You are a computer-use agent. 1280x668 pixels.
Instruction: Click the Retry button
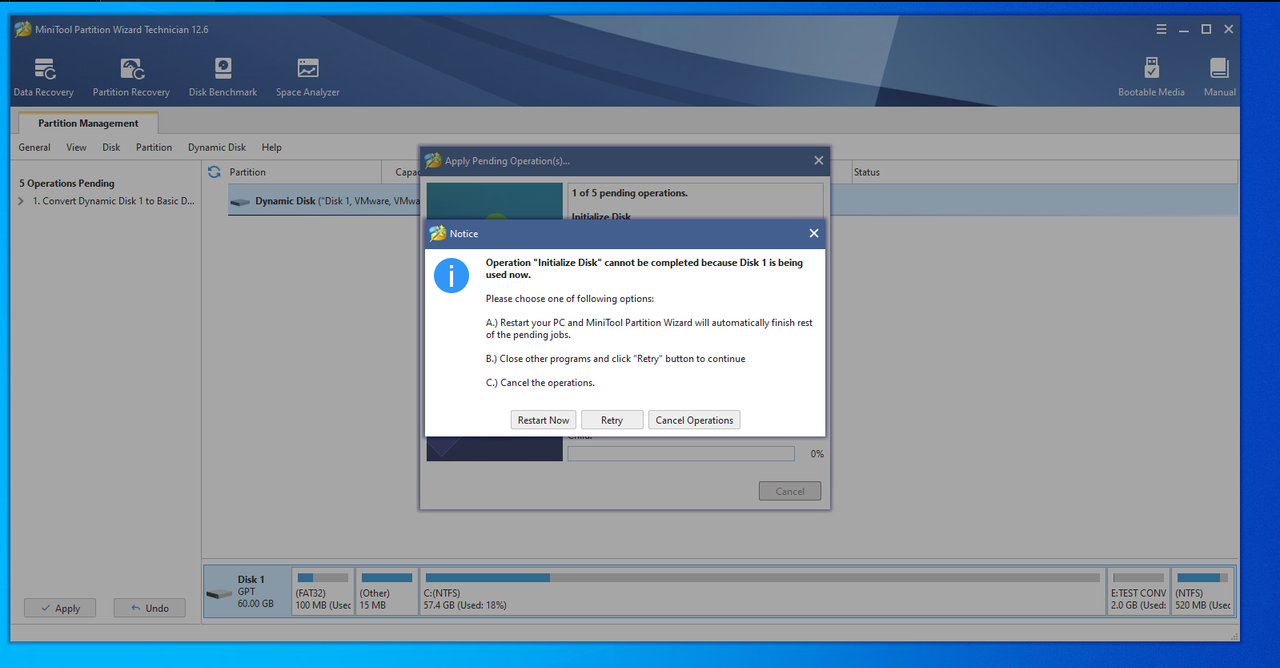(x=612, y=420)
